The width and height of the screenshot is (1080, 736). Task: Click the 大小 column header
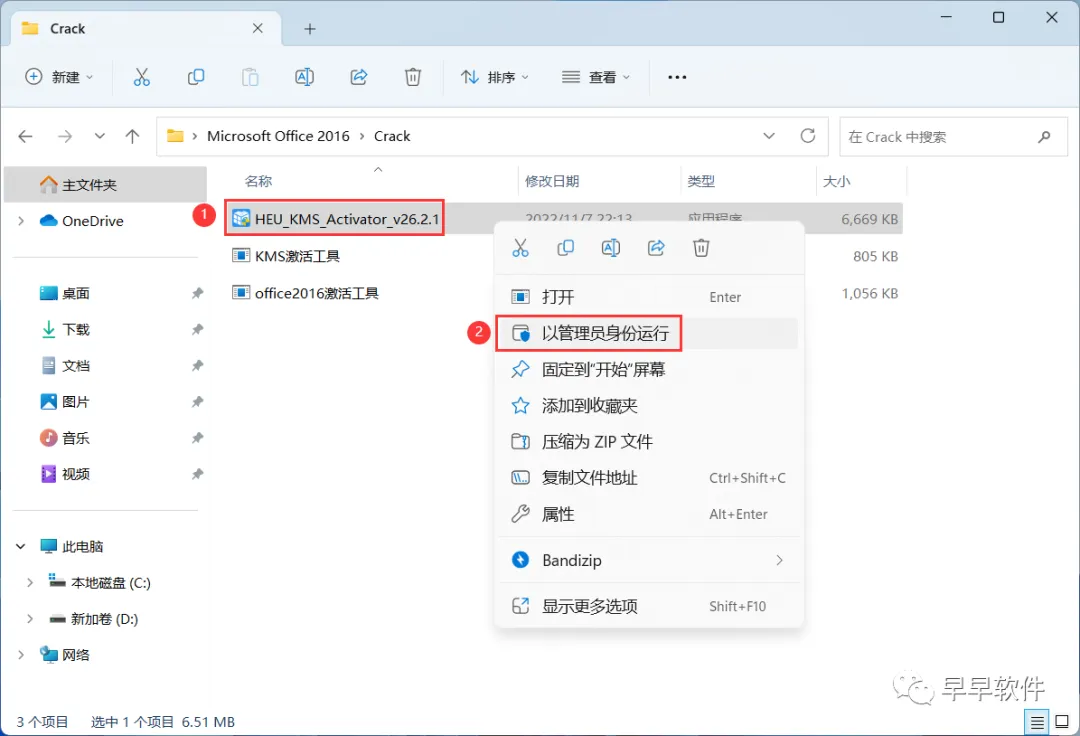click(x=836, y=181)
